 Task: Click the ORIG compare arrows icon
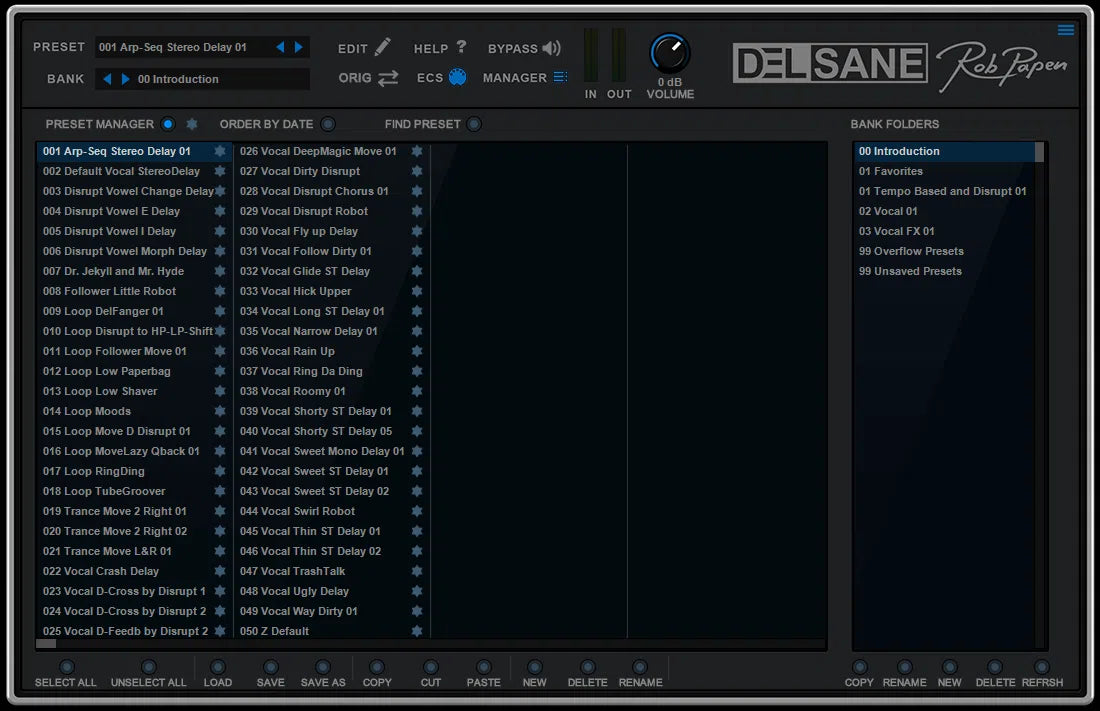[x=386, y=77]
